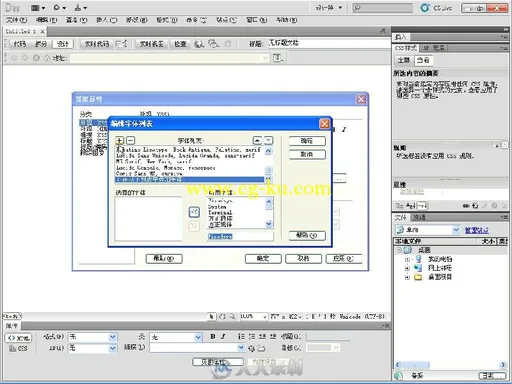Click attach style sheet link icon in CSS panel

point(466,206)
